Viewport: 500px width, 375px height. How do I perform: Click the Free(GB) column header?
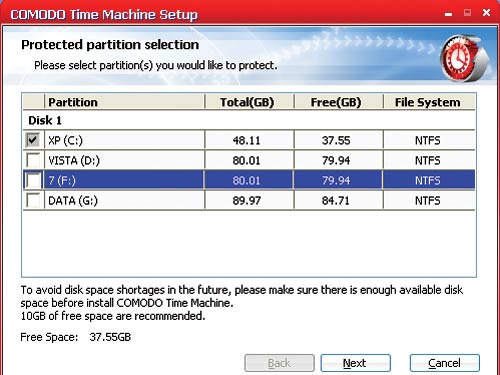[x=338, y=102]
